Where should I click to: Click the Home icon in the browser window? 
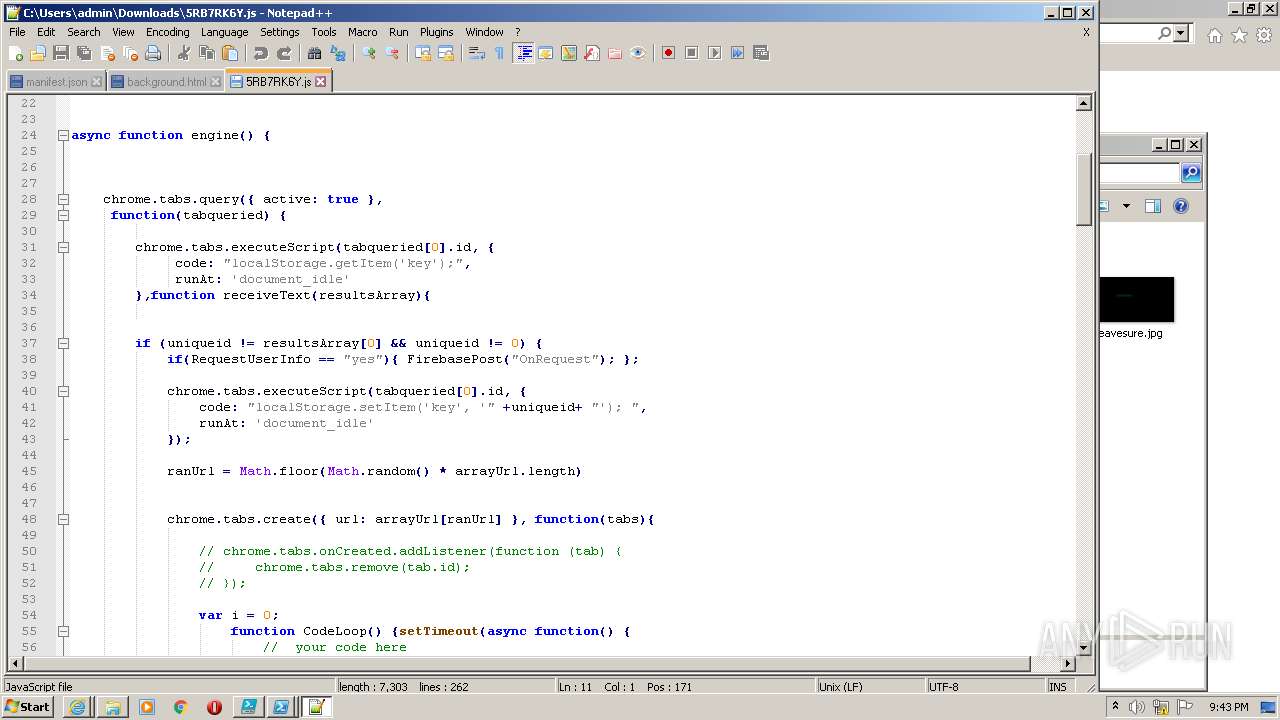click(1214, 35)
